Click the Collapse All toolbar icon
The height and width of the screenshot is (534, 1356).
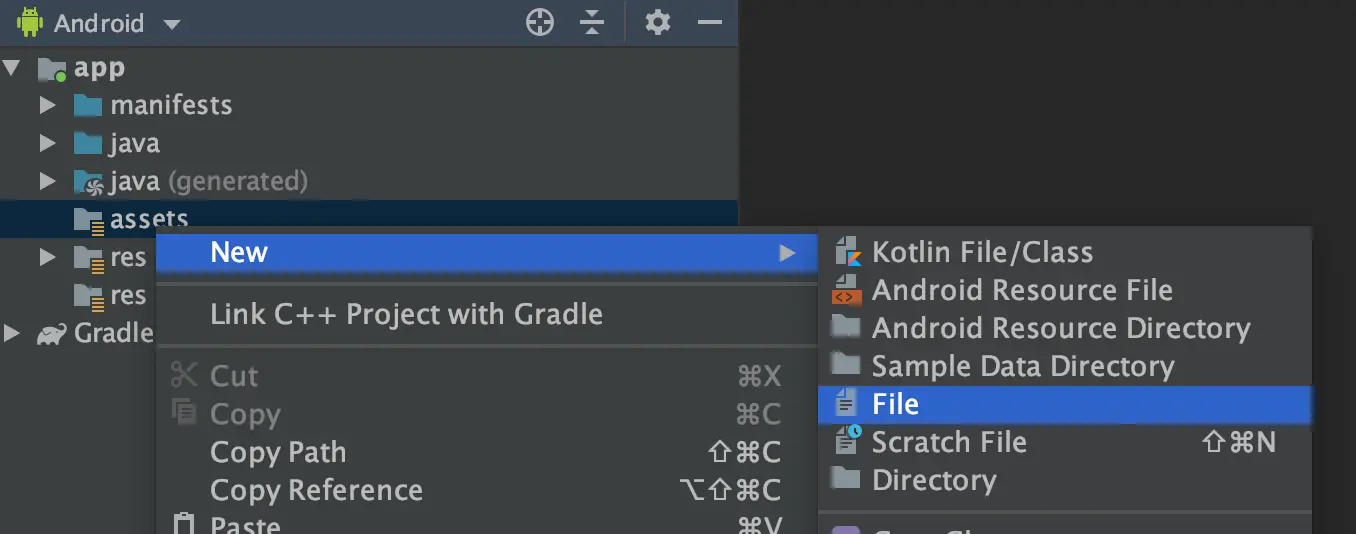[593, 22]
